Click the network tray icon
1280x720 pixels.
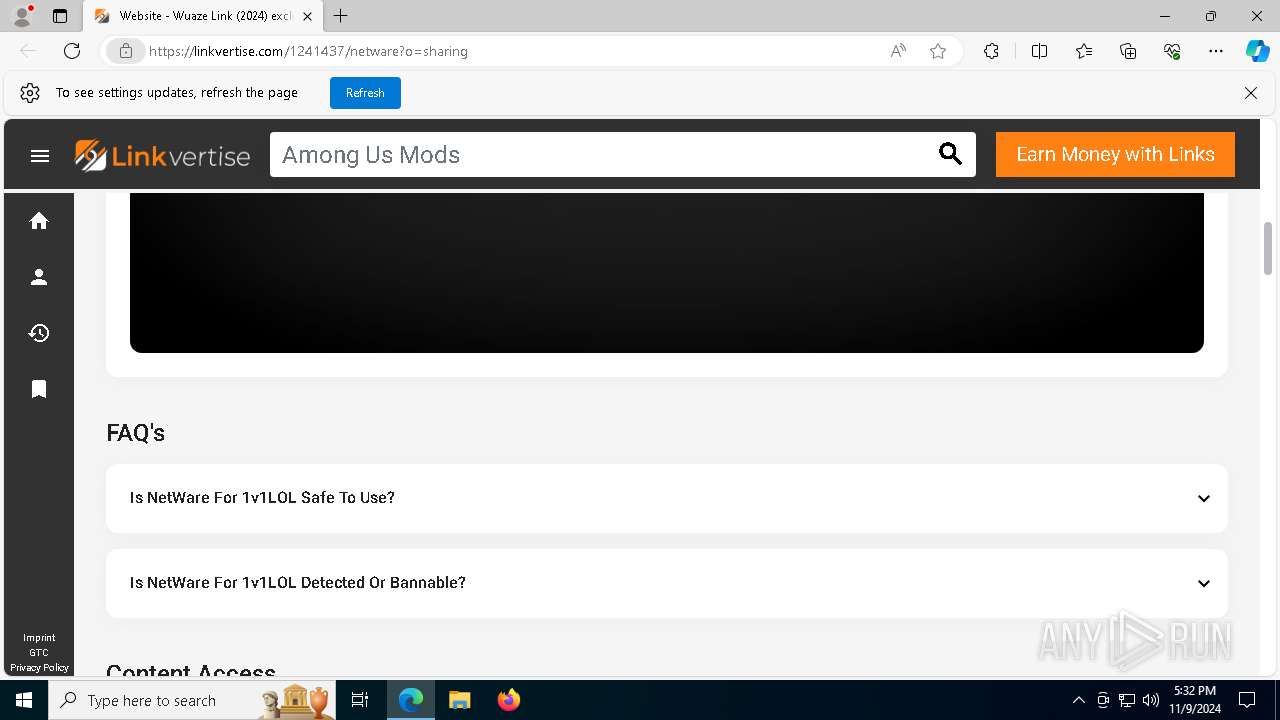(1127, 700)
